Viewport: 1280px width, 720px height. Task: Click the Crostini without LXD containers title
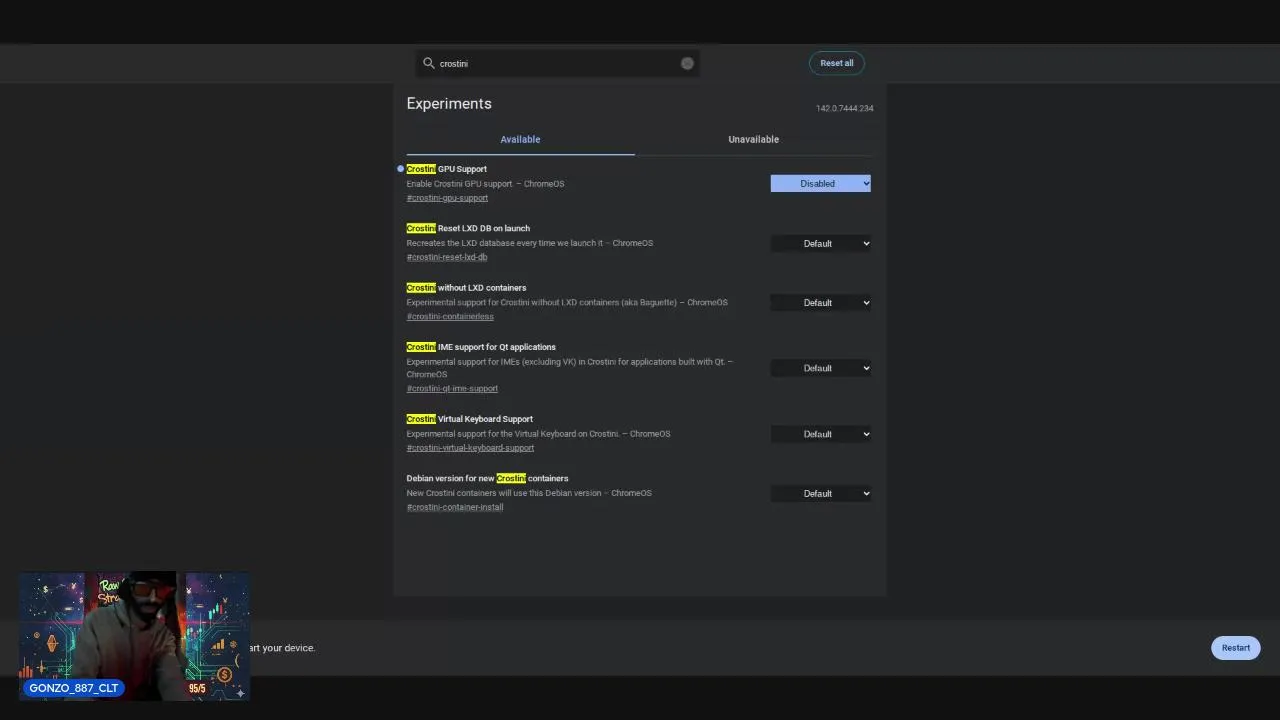point(466,288)
